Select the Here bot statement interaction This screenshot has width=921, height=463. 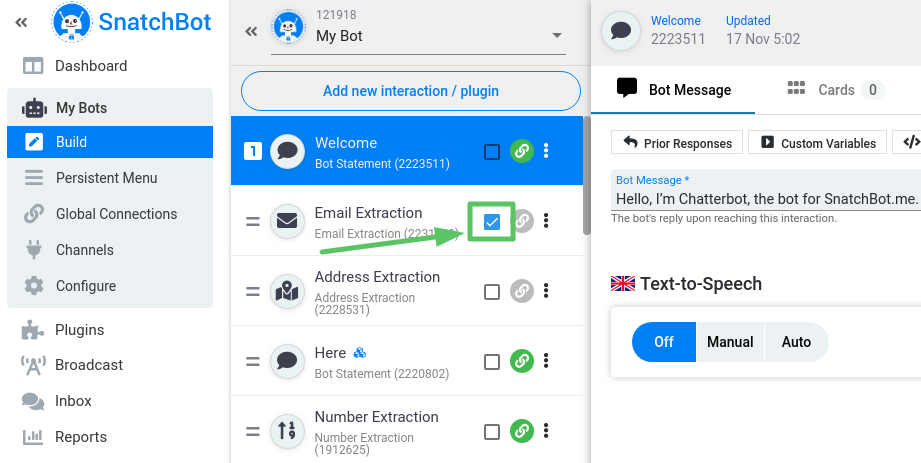pos(406,361)
